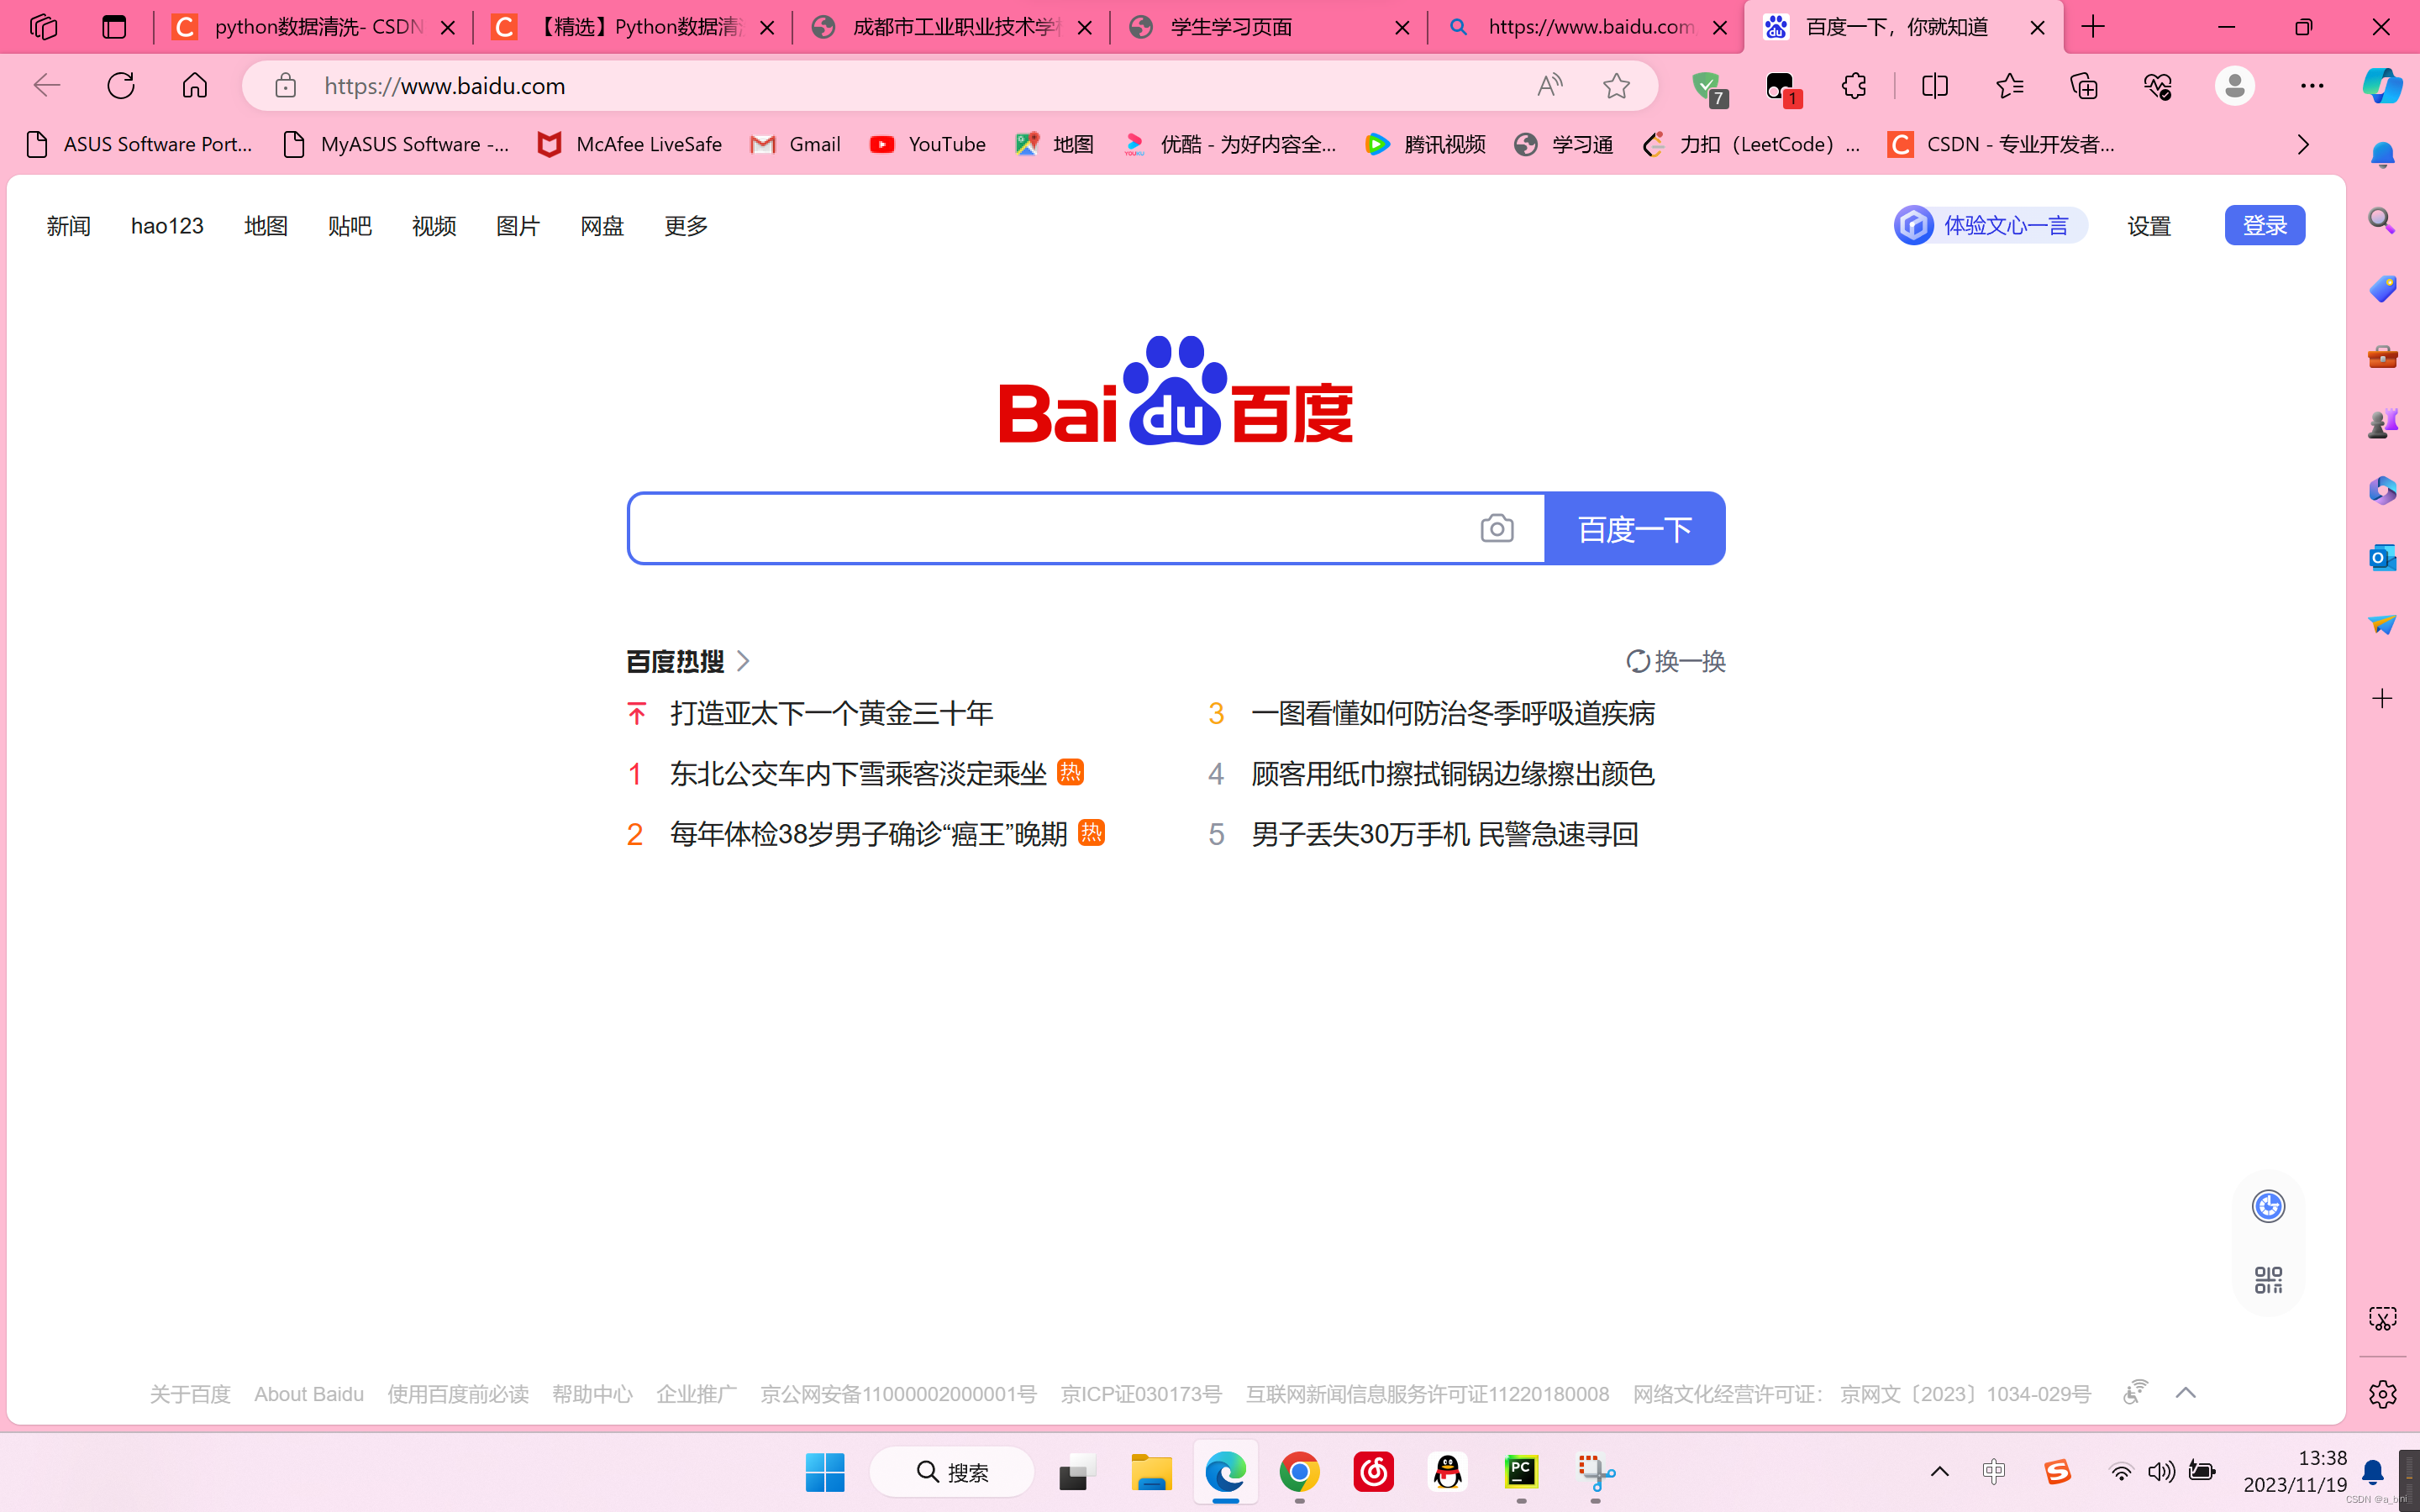Click the QR code icon
Viewport: 2420px width, 1512px height.
pyautogui.click(x=2268, y=1279)
